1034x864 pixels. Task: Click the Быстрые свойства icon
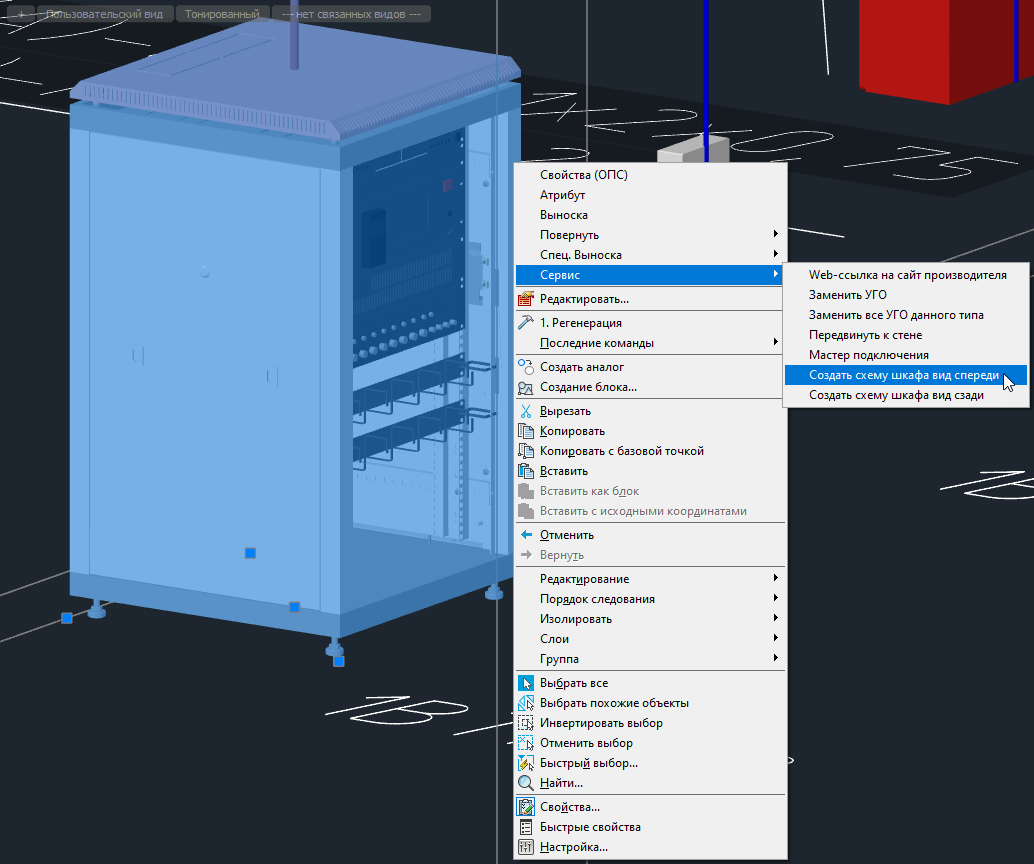(527, 827)
